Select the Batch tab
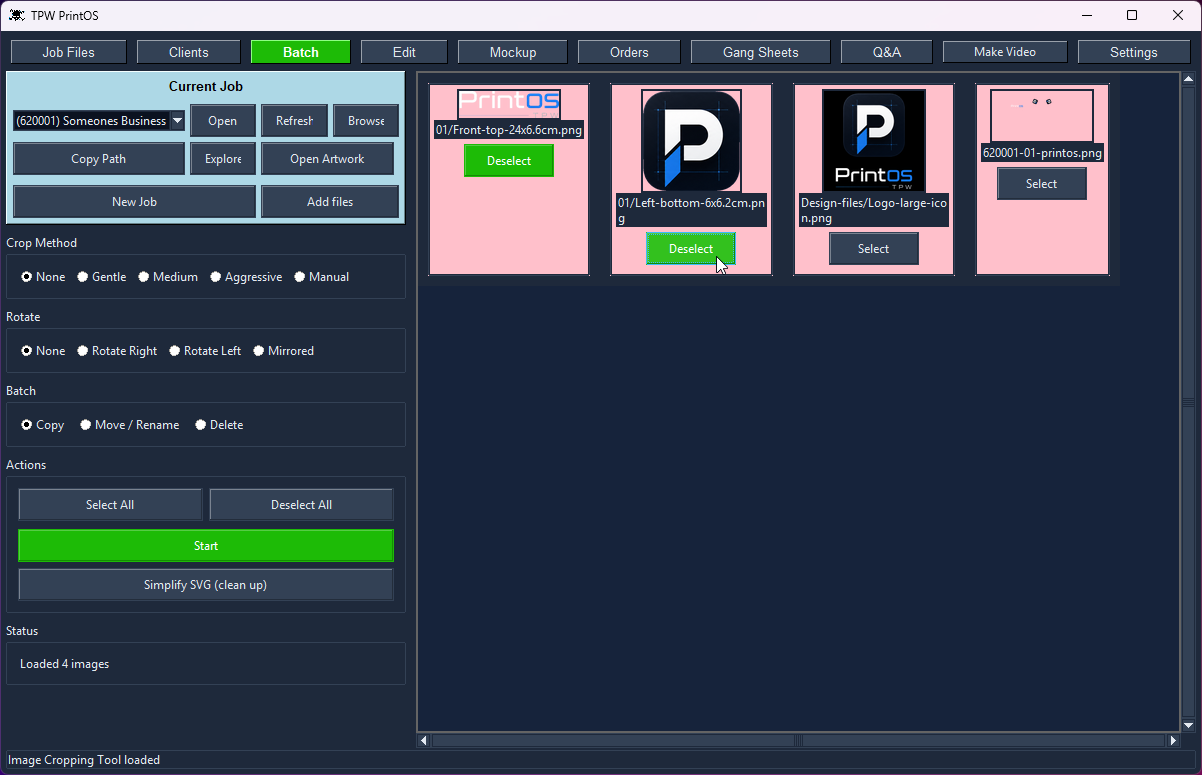This screenshot has height=775, width=1202. 301,52
